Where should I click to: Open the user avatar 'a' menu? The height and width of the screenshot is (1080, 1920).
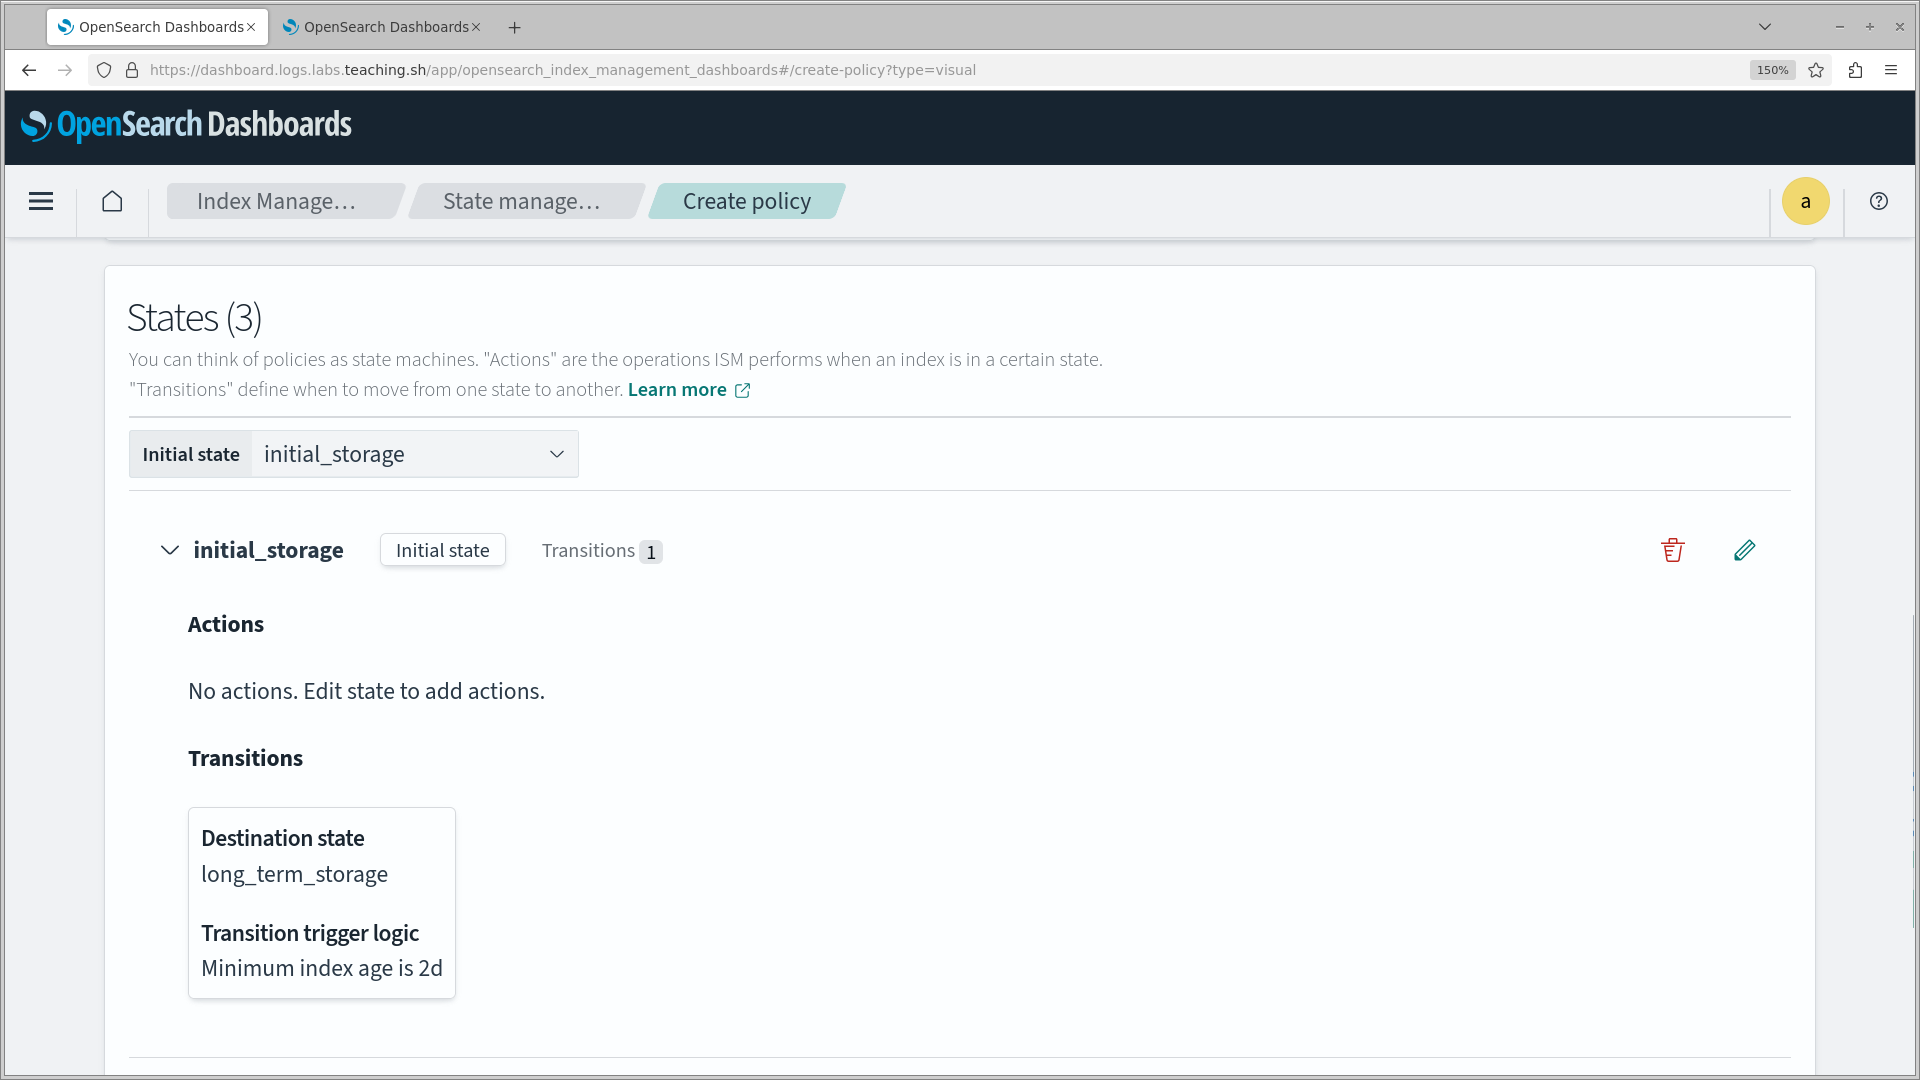click(1805, 201)
